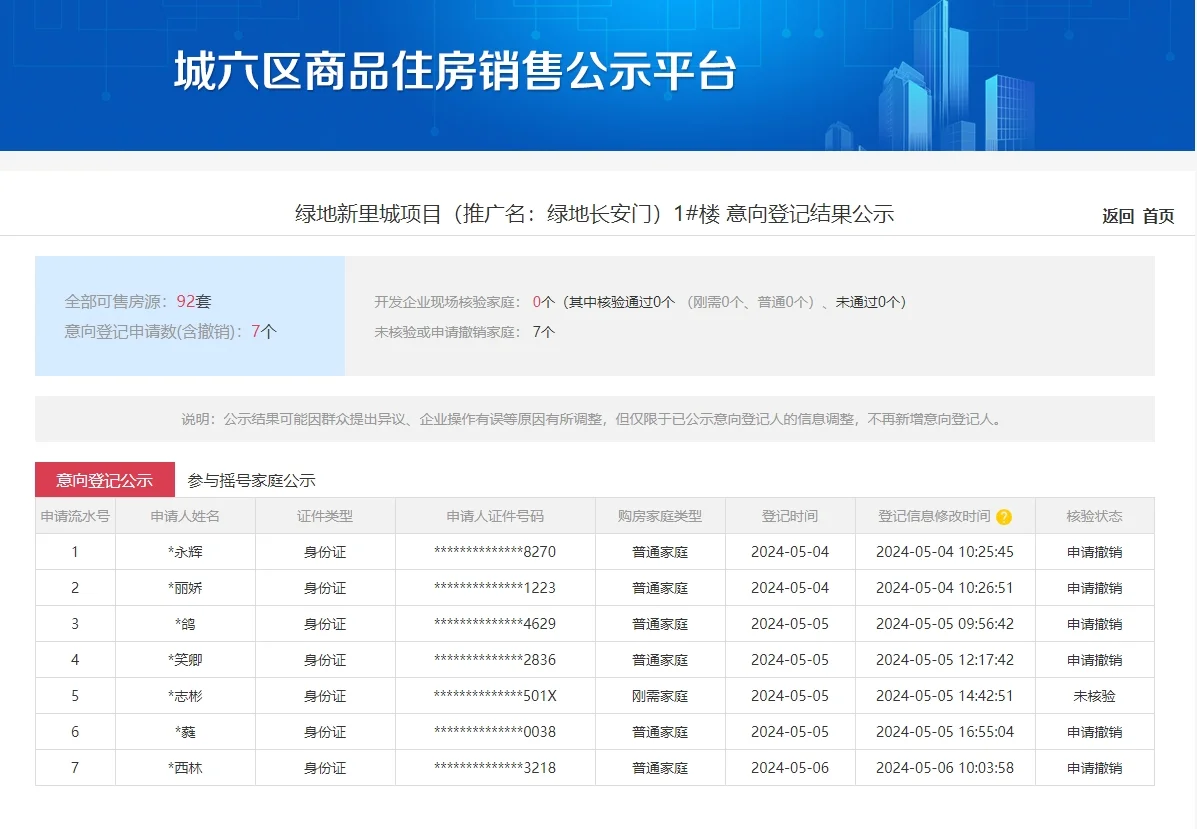The height and width of the screenshot is (829, 1197).
Task: Click the 证件类型 column header
Action: point(324,516)
